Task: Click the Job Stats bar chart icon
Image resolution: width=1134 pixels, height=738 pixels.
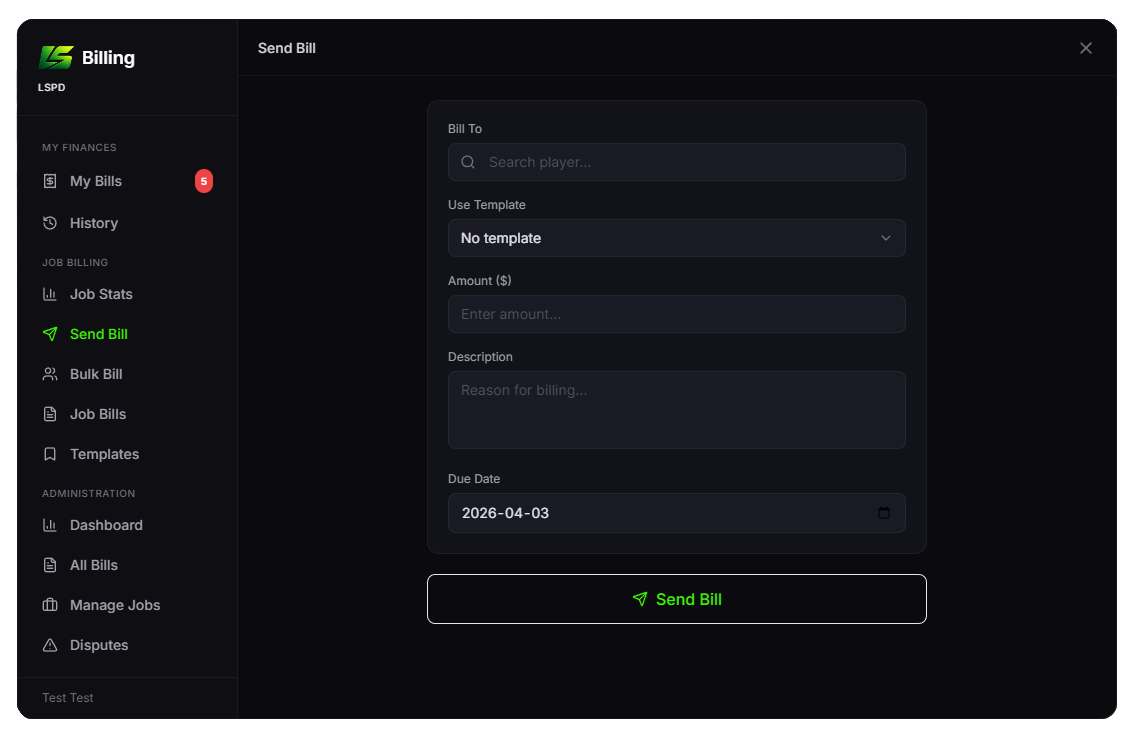Action: 50,294
